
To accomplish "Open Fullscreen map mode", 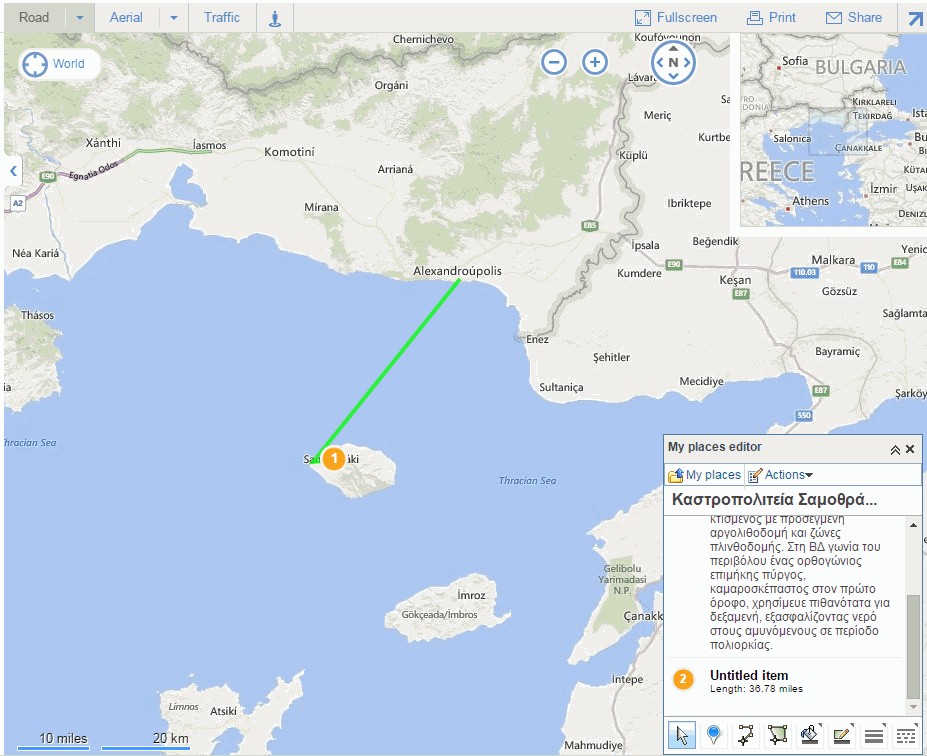I will 676,18.
